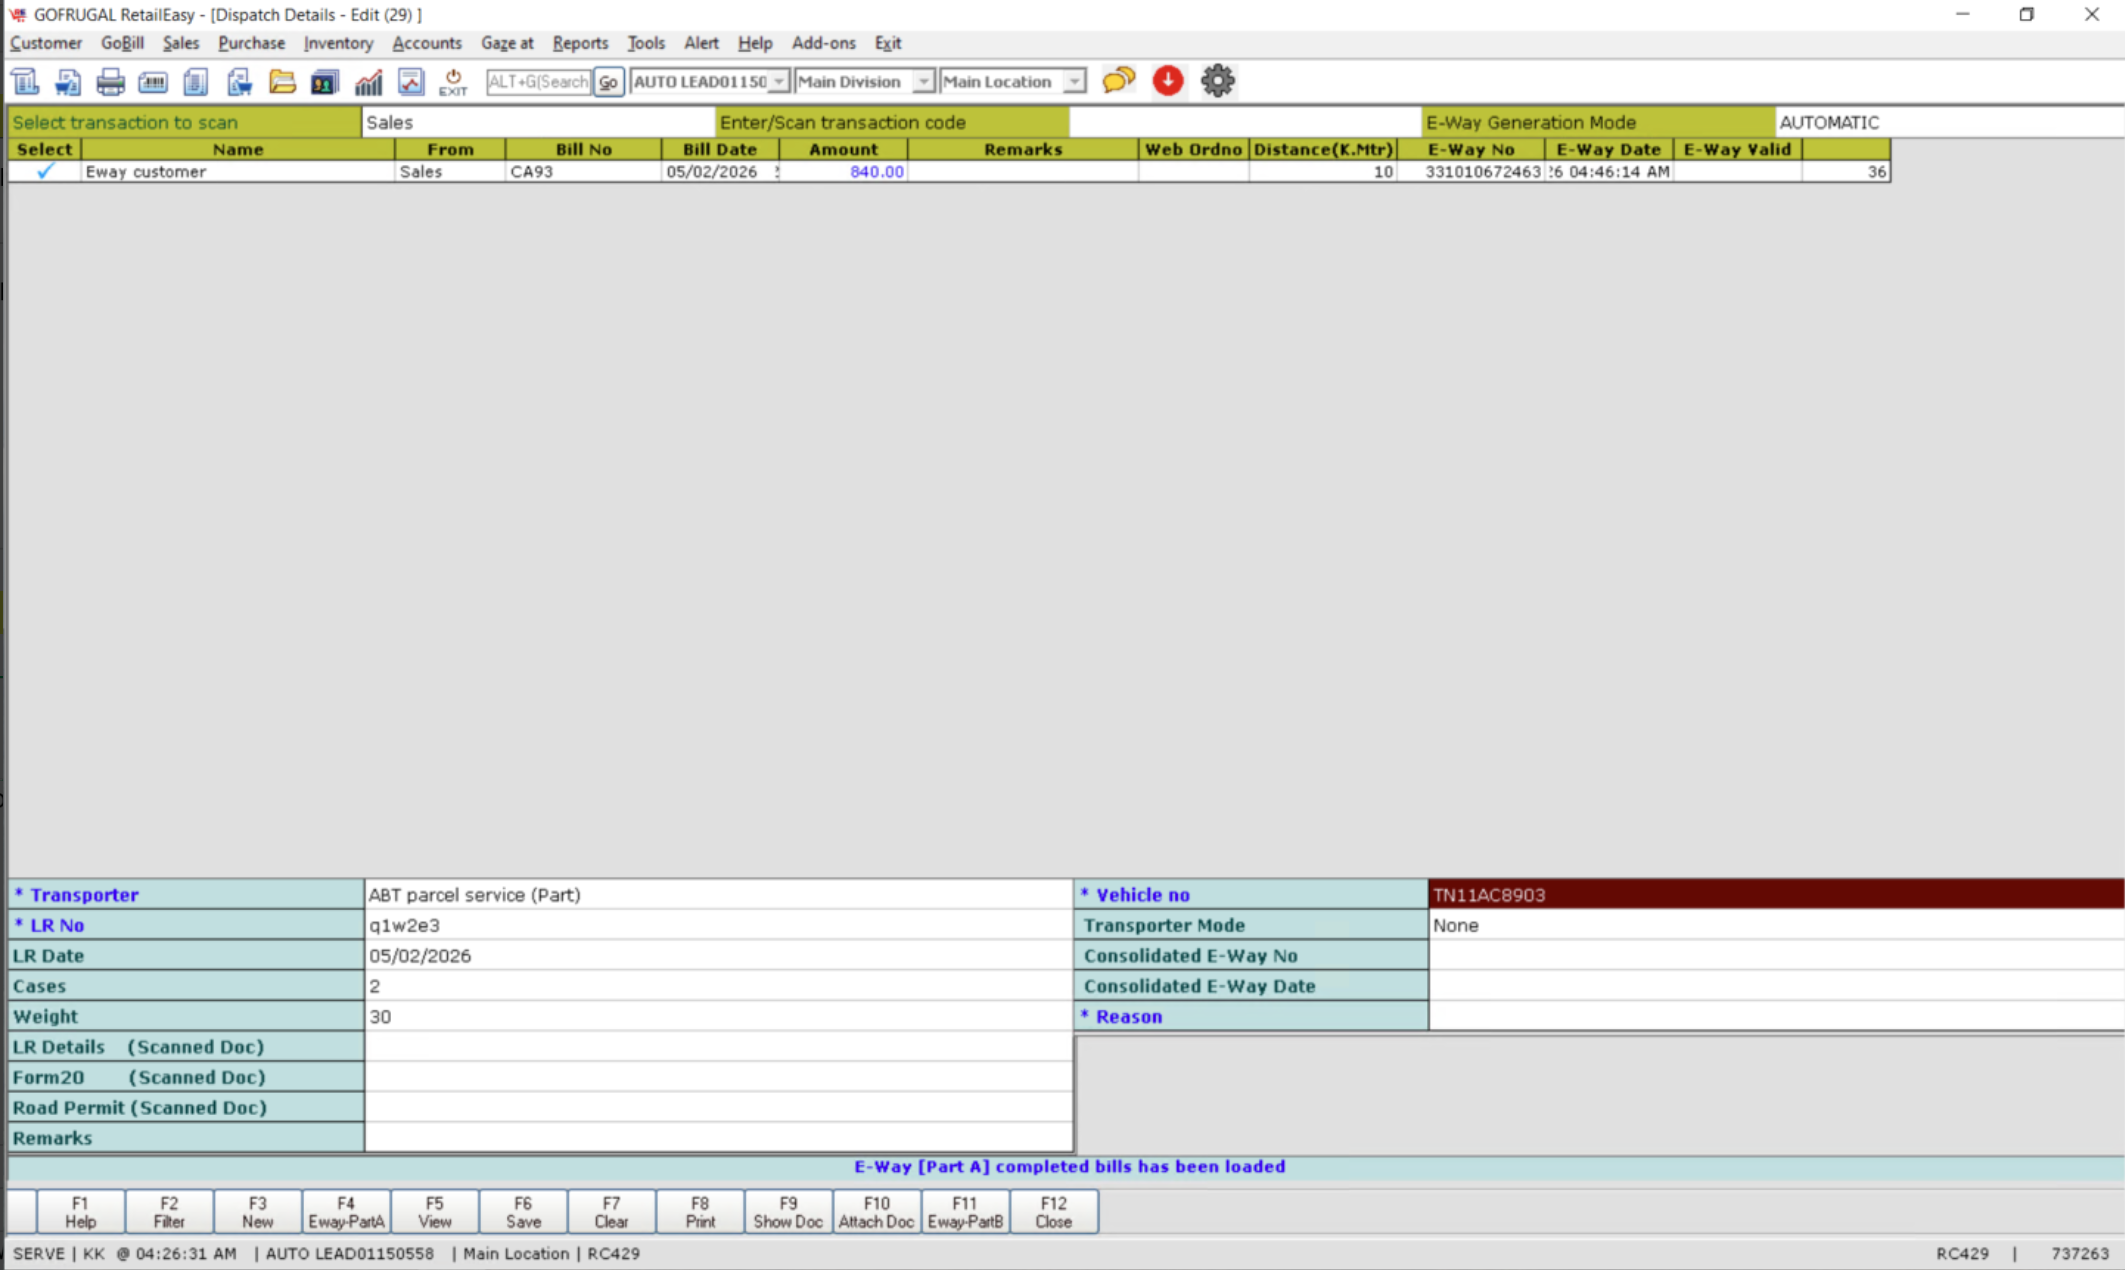Click the printer icon in toolbar
The image size is (2125, 1270).
coord(110,82)
